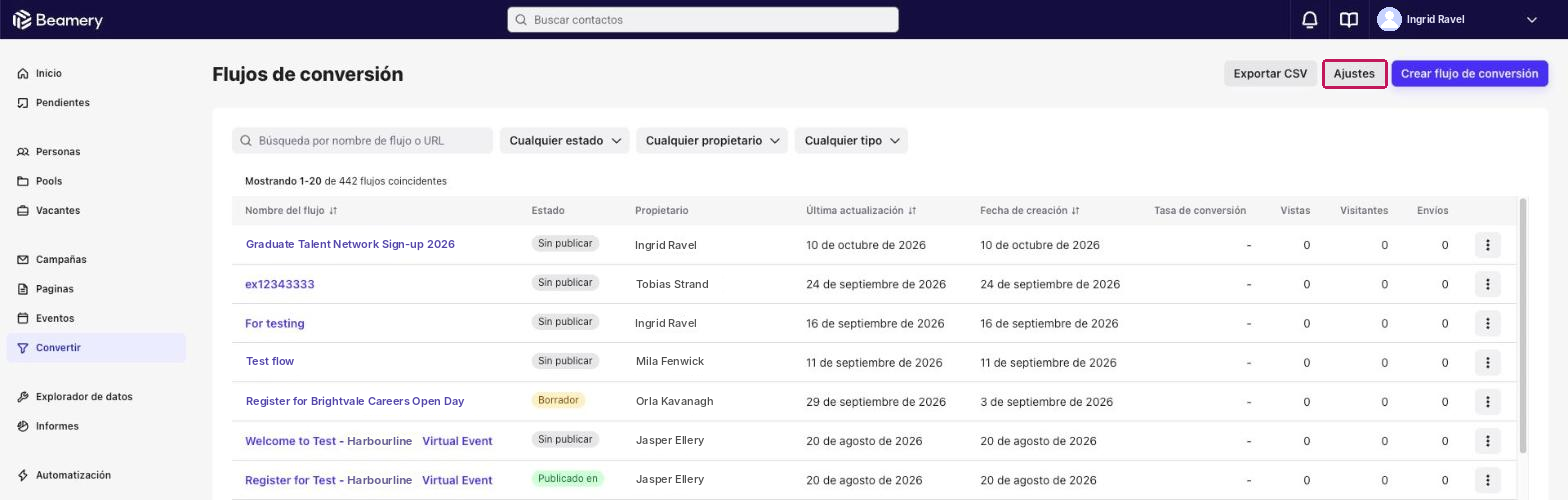The height and width of the screenshot is (500, 1568).
Task: Click owner Tobias Strand cell
Action: (x=672, y=284)
